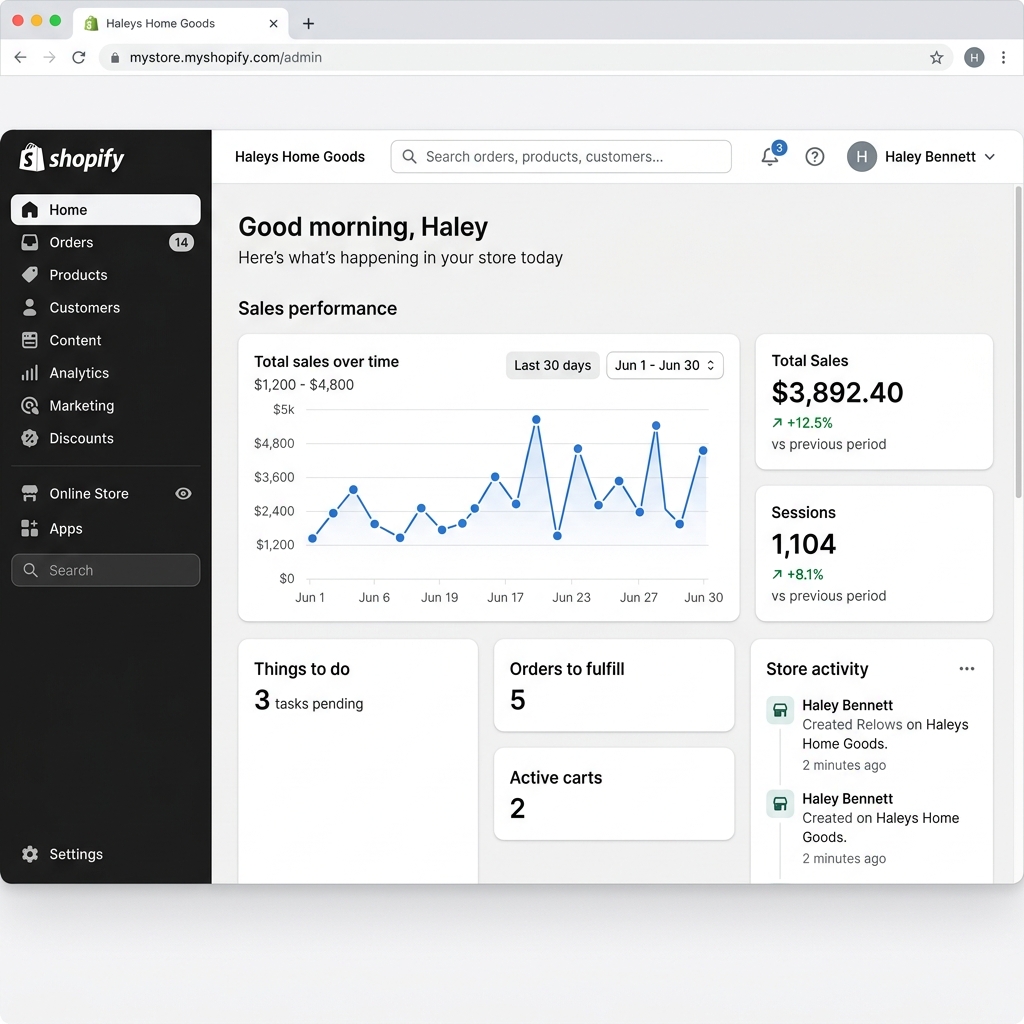The height and width of the screenshot is (1024, 1024).
Task: Click the Analytics bar chart icon
Action: pos(29,373)
